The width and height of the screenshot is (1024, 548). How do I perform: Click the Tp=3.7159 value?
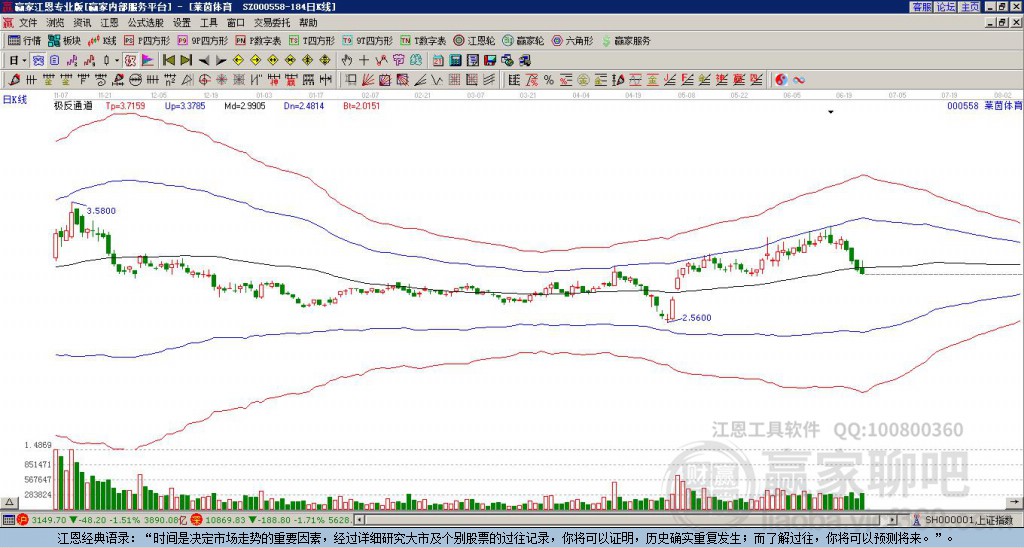pyautogui.click(x=125, y=105)
